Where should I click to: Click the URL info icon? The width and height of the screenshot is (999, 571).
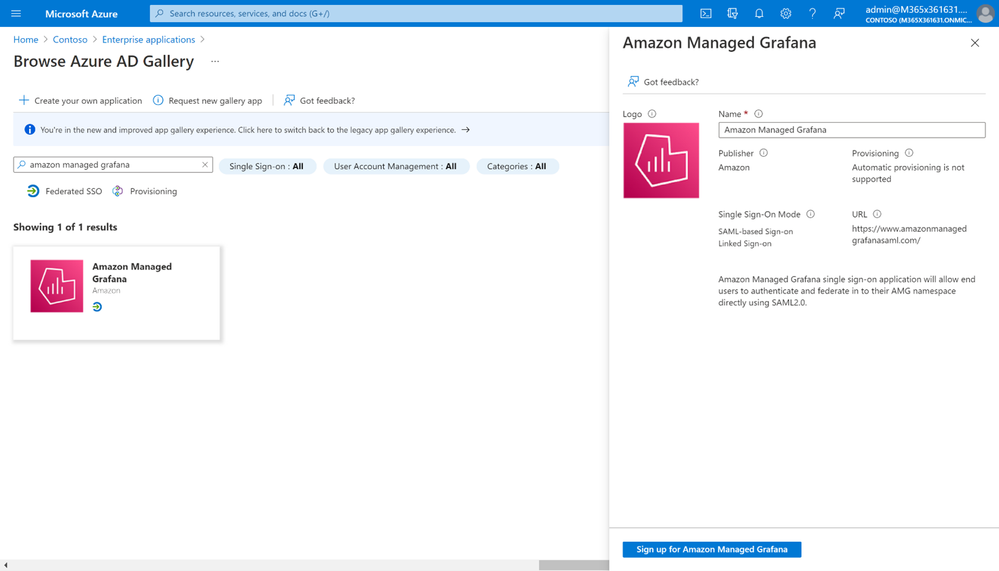coord(877,214)
